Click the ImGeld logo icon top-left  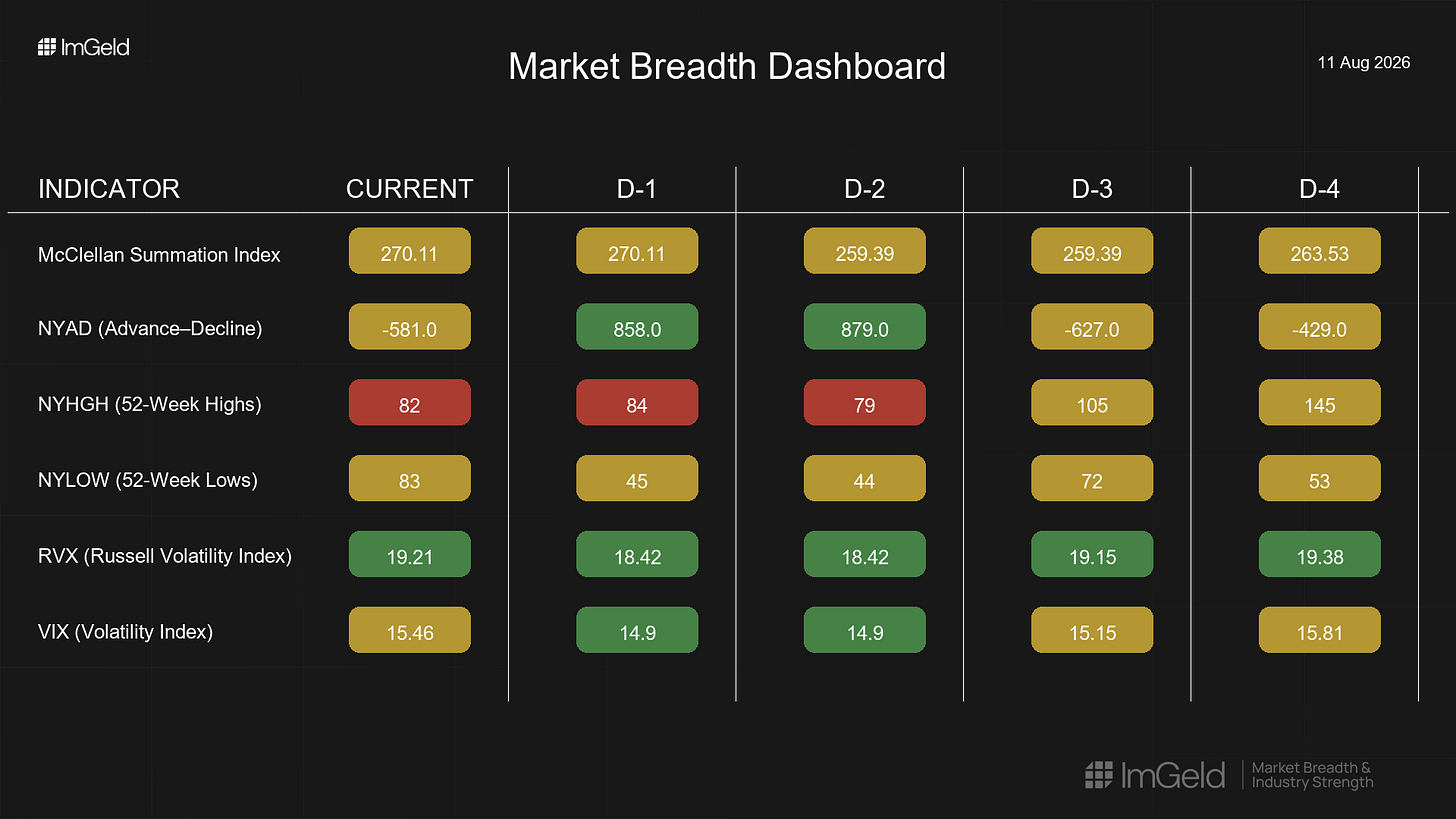coord(46,47)
